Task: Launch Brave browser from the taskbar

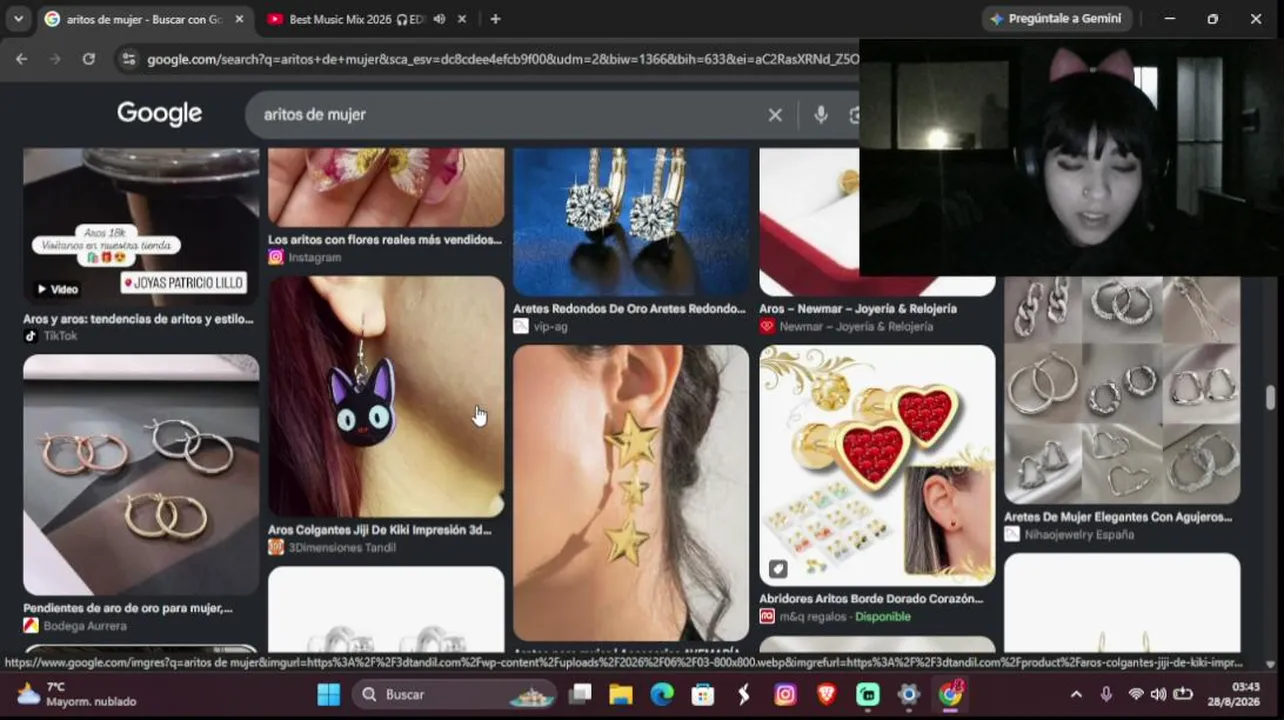Action: [x=826, y=694]
